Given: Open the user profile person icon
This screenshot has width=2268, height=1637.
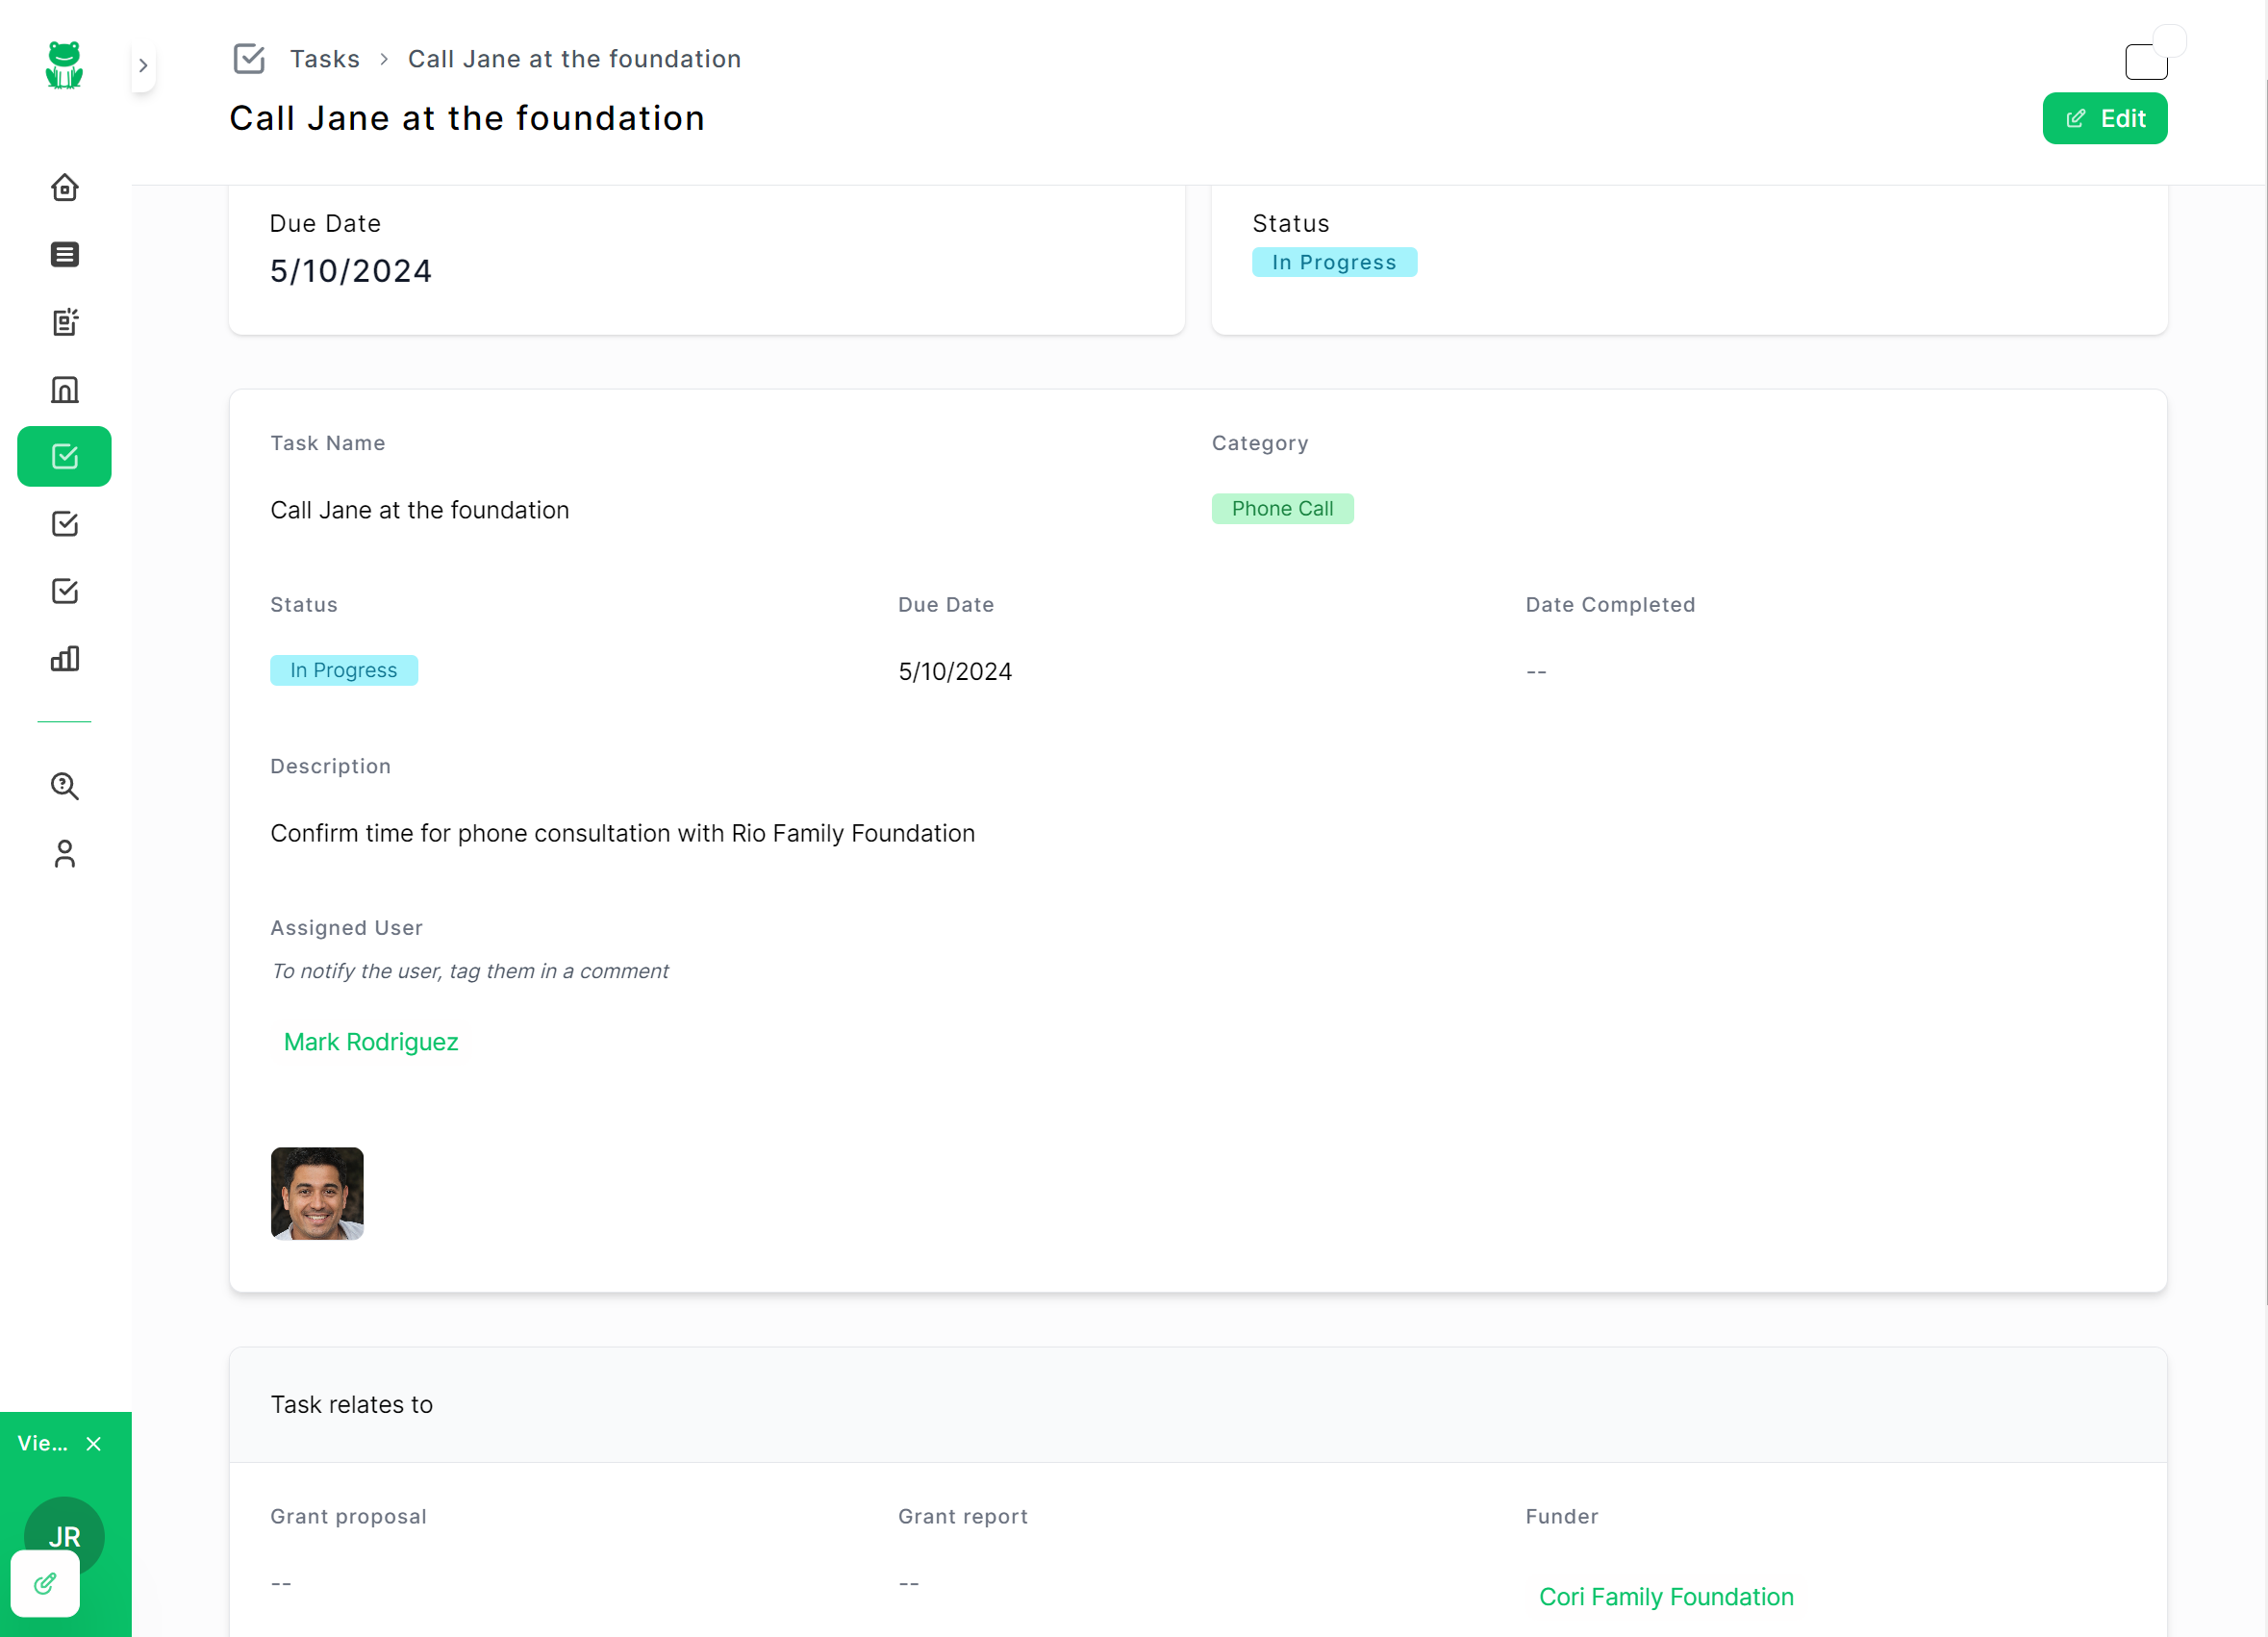Looking at the screenshot, I should click(65, 853).
